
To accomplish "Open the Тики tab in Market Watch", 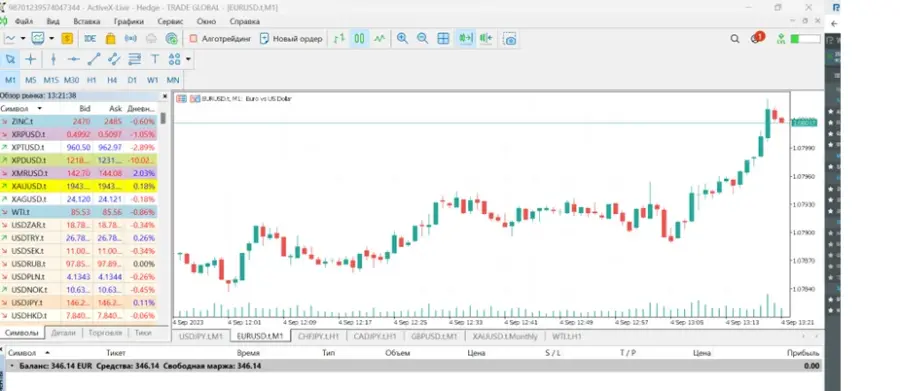I will 143,332.
